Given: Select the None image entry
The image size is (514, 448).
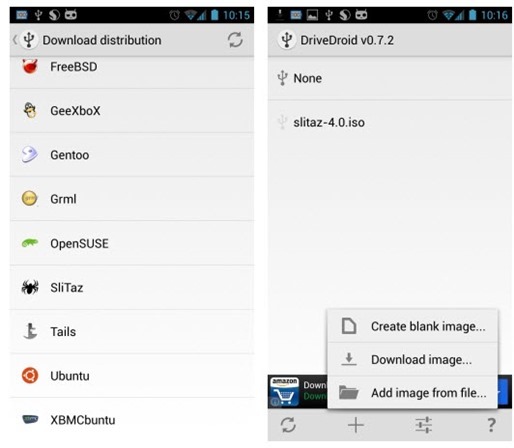Looking at the screenshot, I should [x=390, y=78].
